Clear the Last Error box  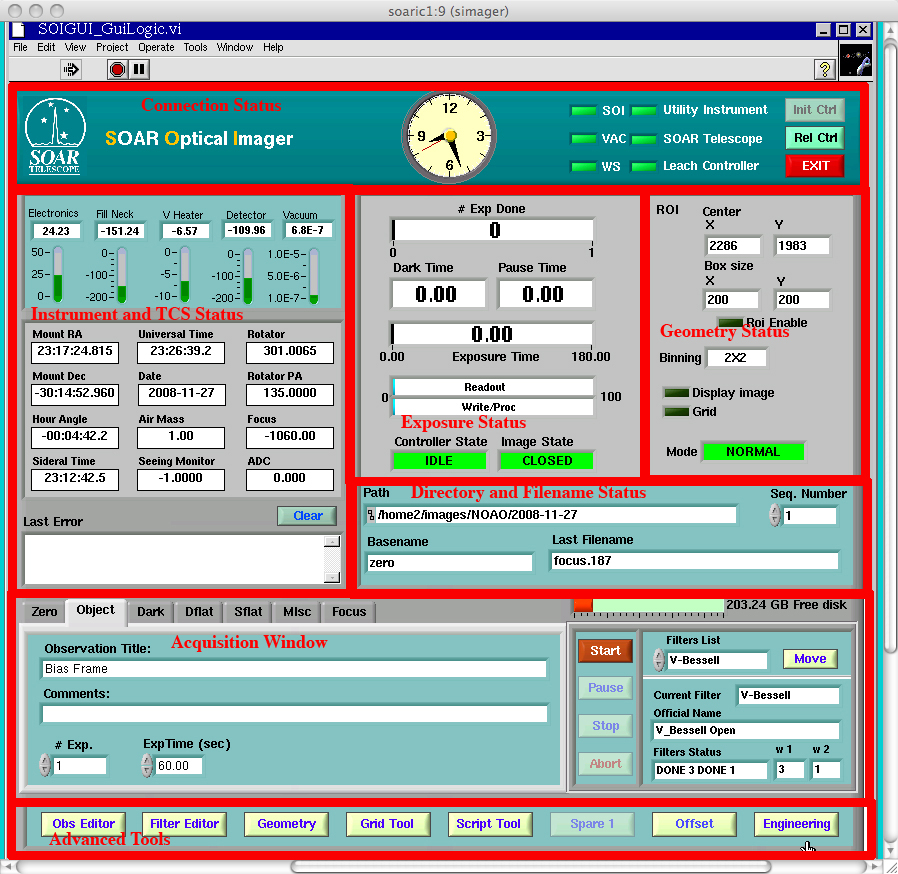click(308, 516)
